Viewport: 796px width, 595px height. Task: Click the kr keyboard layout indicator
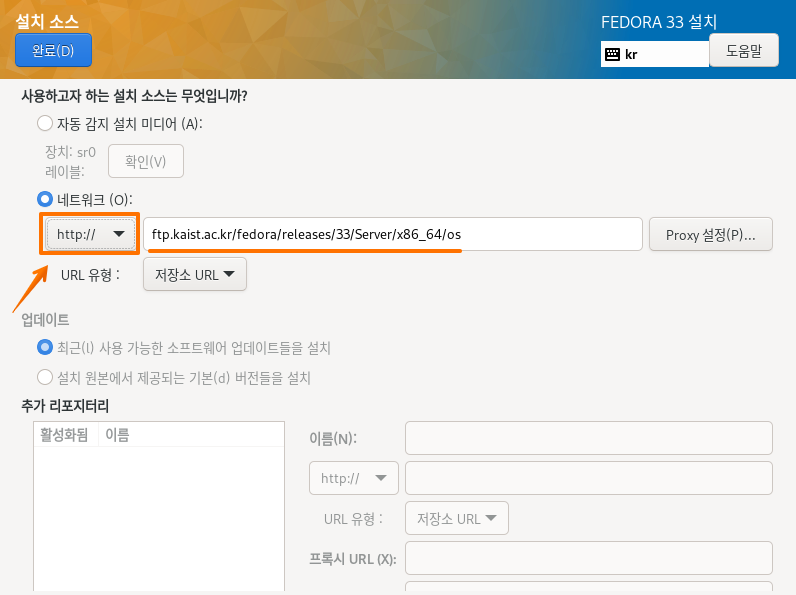[654, 54]
